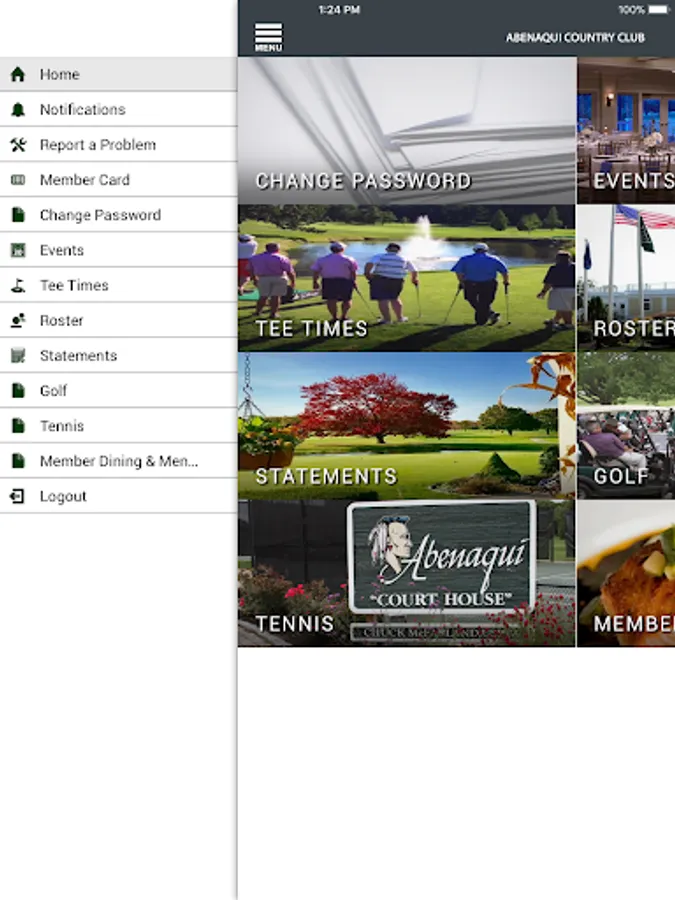Click the Notifications bell icon
Image resolution: width=675 pixels, height=900 pixels.
[x=18, y=109]
